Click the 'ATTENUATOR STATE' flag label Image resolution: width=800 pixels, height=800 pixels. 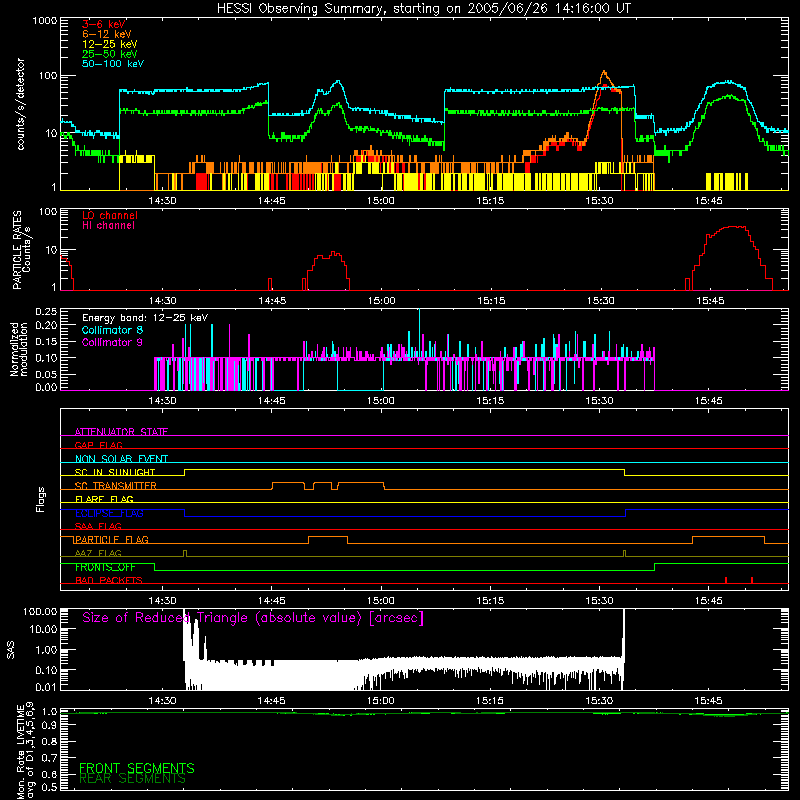pos(121,432)
